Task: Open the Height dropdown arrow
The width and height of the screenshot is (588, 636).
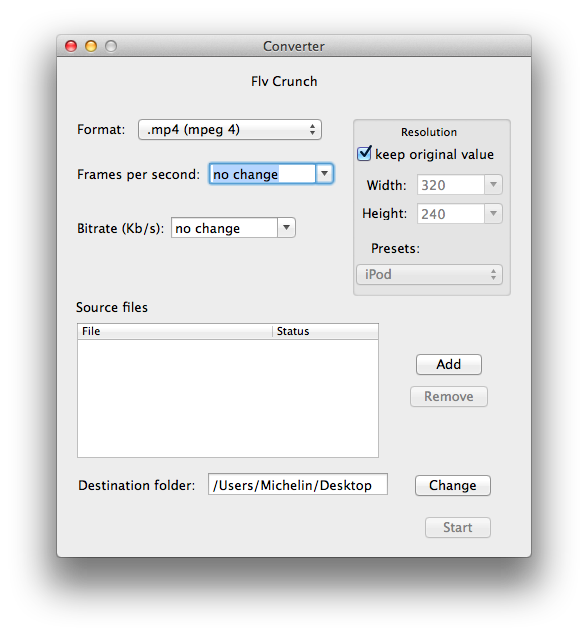Action: point(494,214)
